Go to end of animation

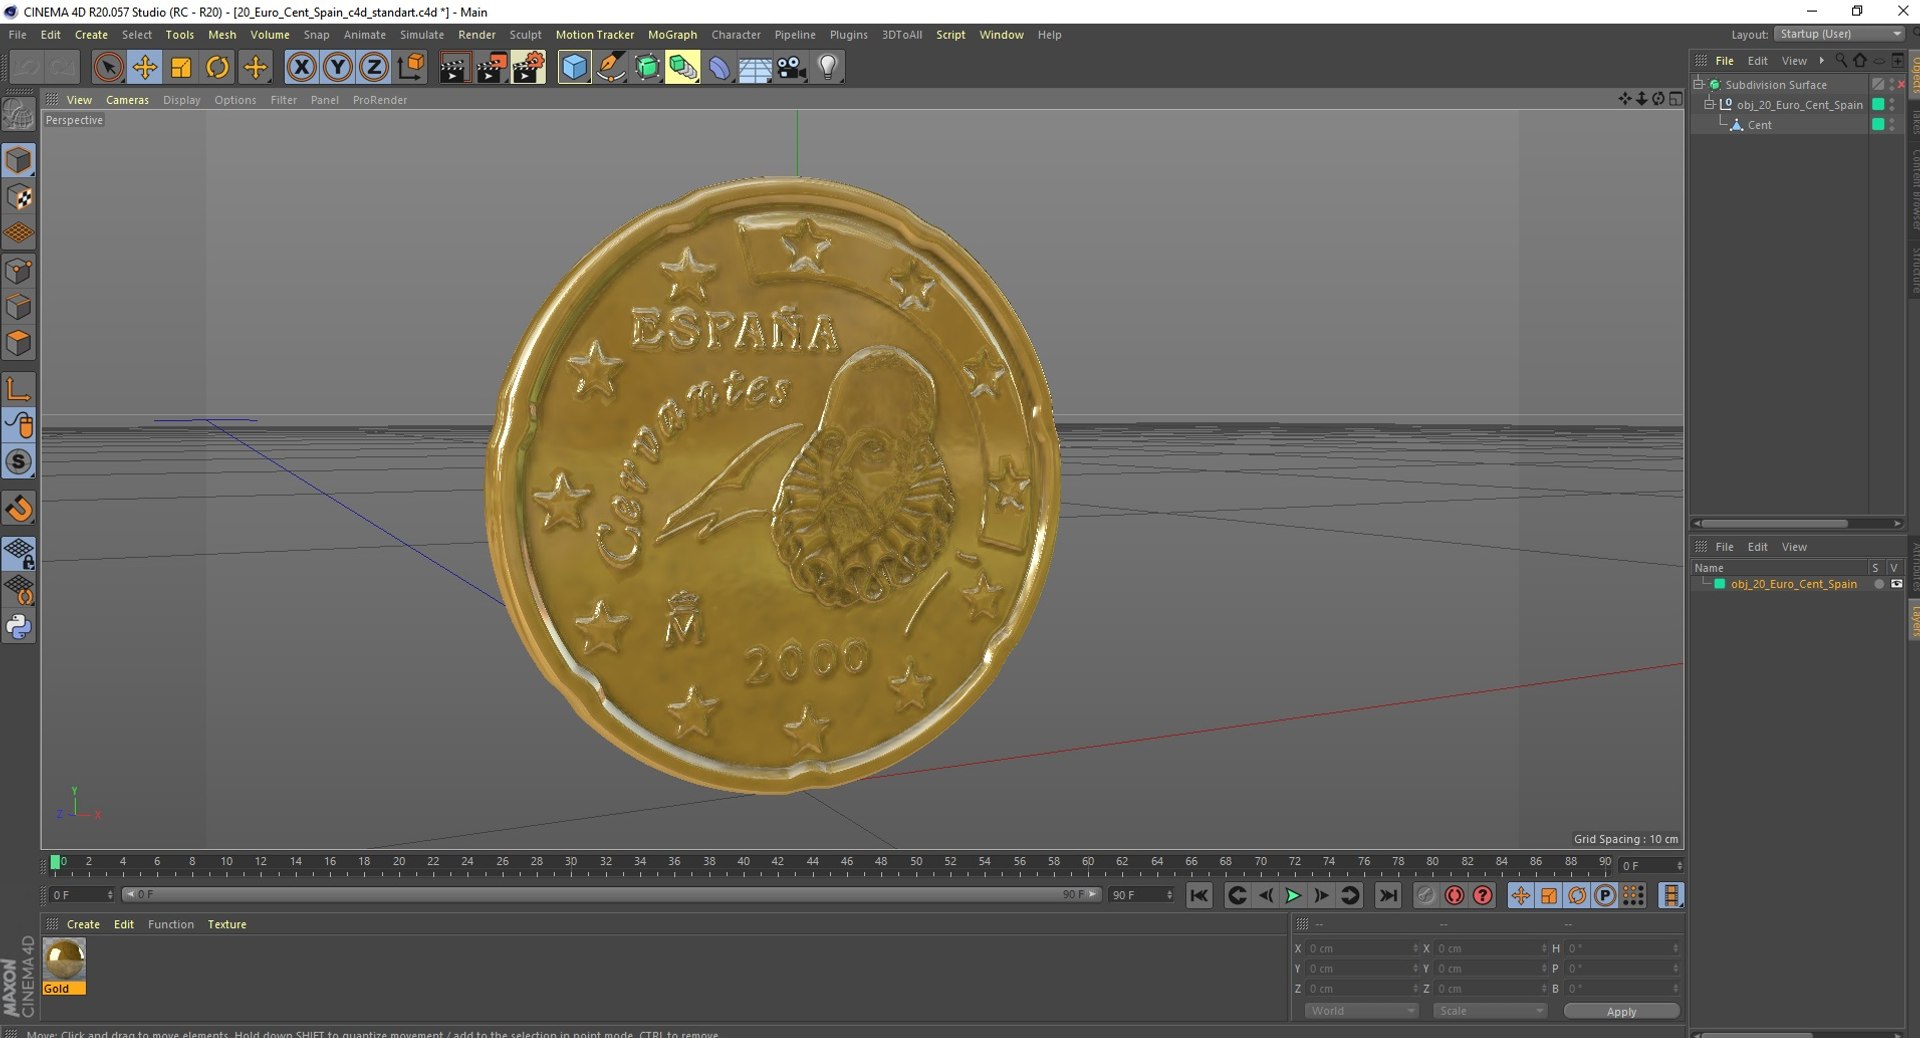1387,895
